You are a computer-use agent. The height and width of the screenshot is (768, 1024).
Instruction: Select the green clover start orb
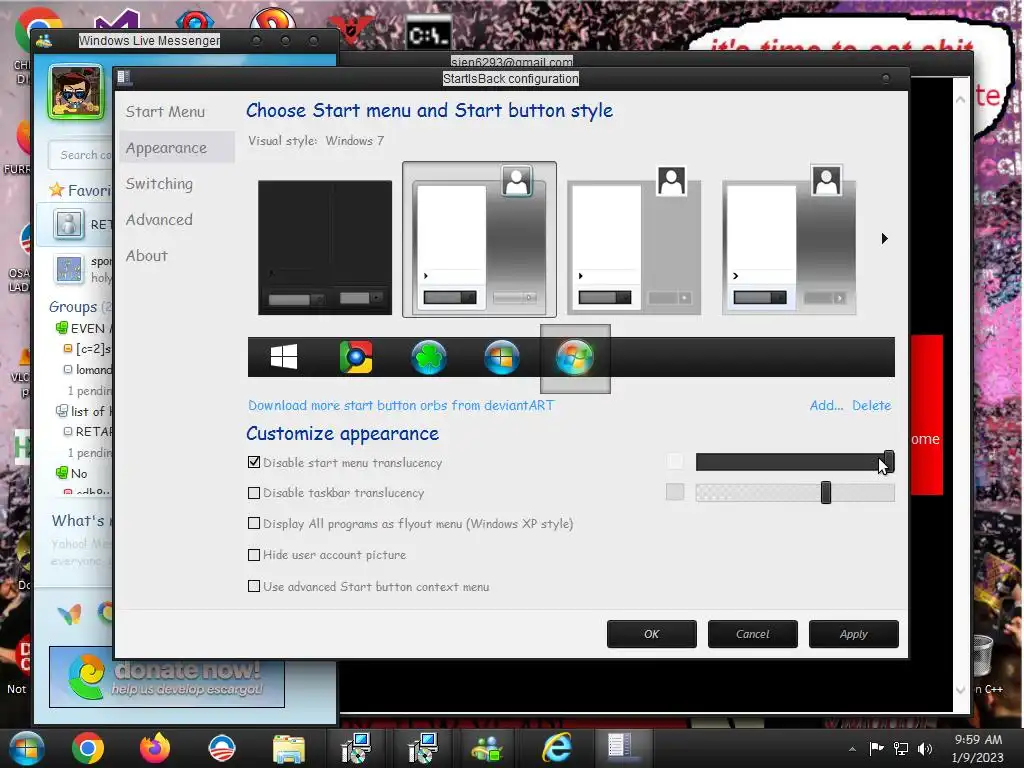pos(428,357)
